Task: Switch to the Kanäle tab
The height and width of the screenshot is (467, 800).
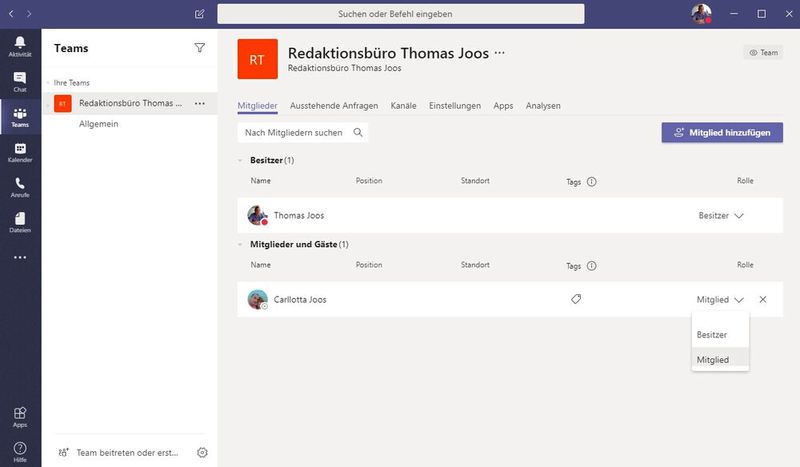Action: [x=403, y=105]
